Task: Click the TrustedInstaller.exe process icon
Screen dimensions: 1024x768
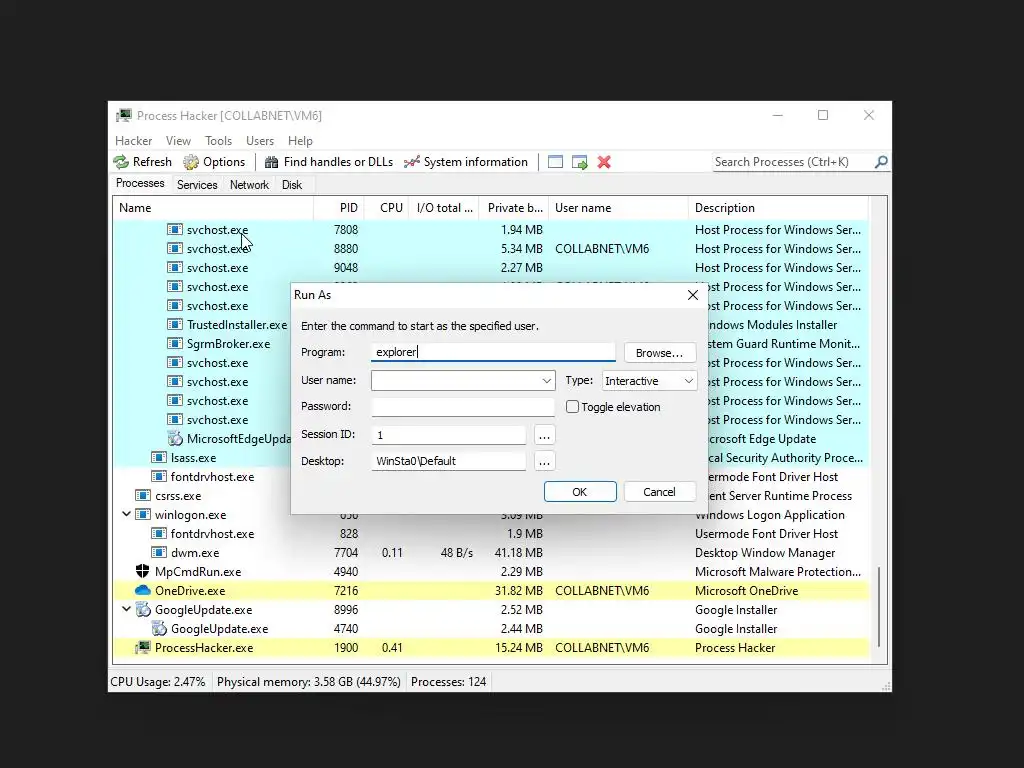Action: tap(174, 325)
